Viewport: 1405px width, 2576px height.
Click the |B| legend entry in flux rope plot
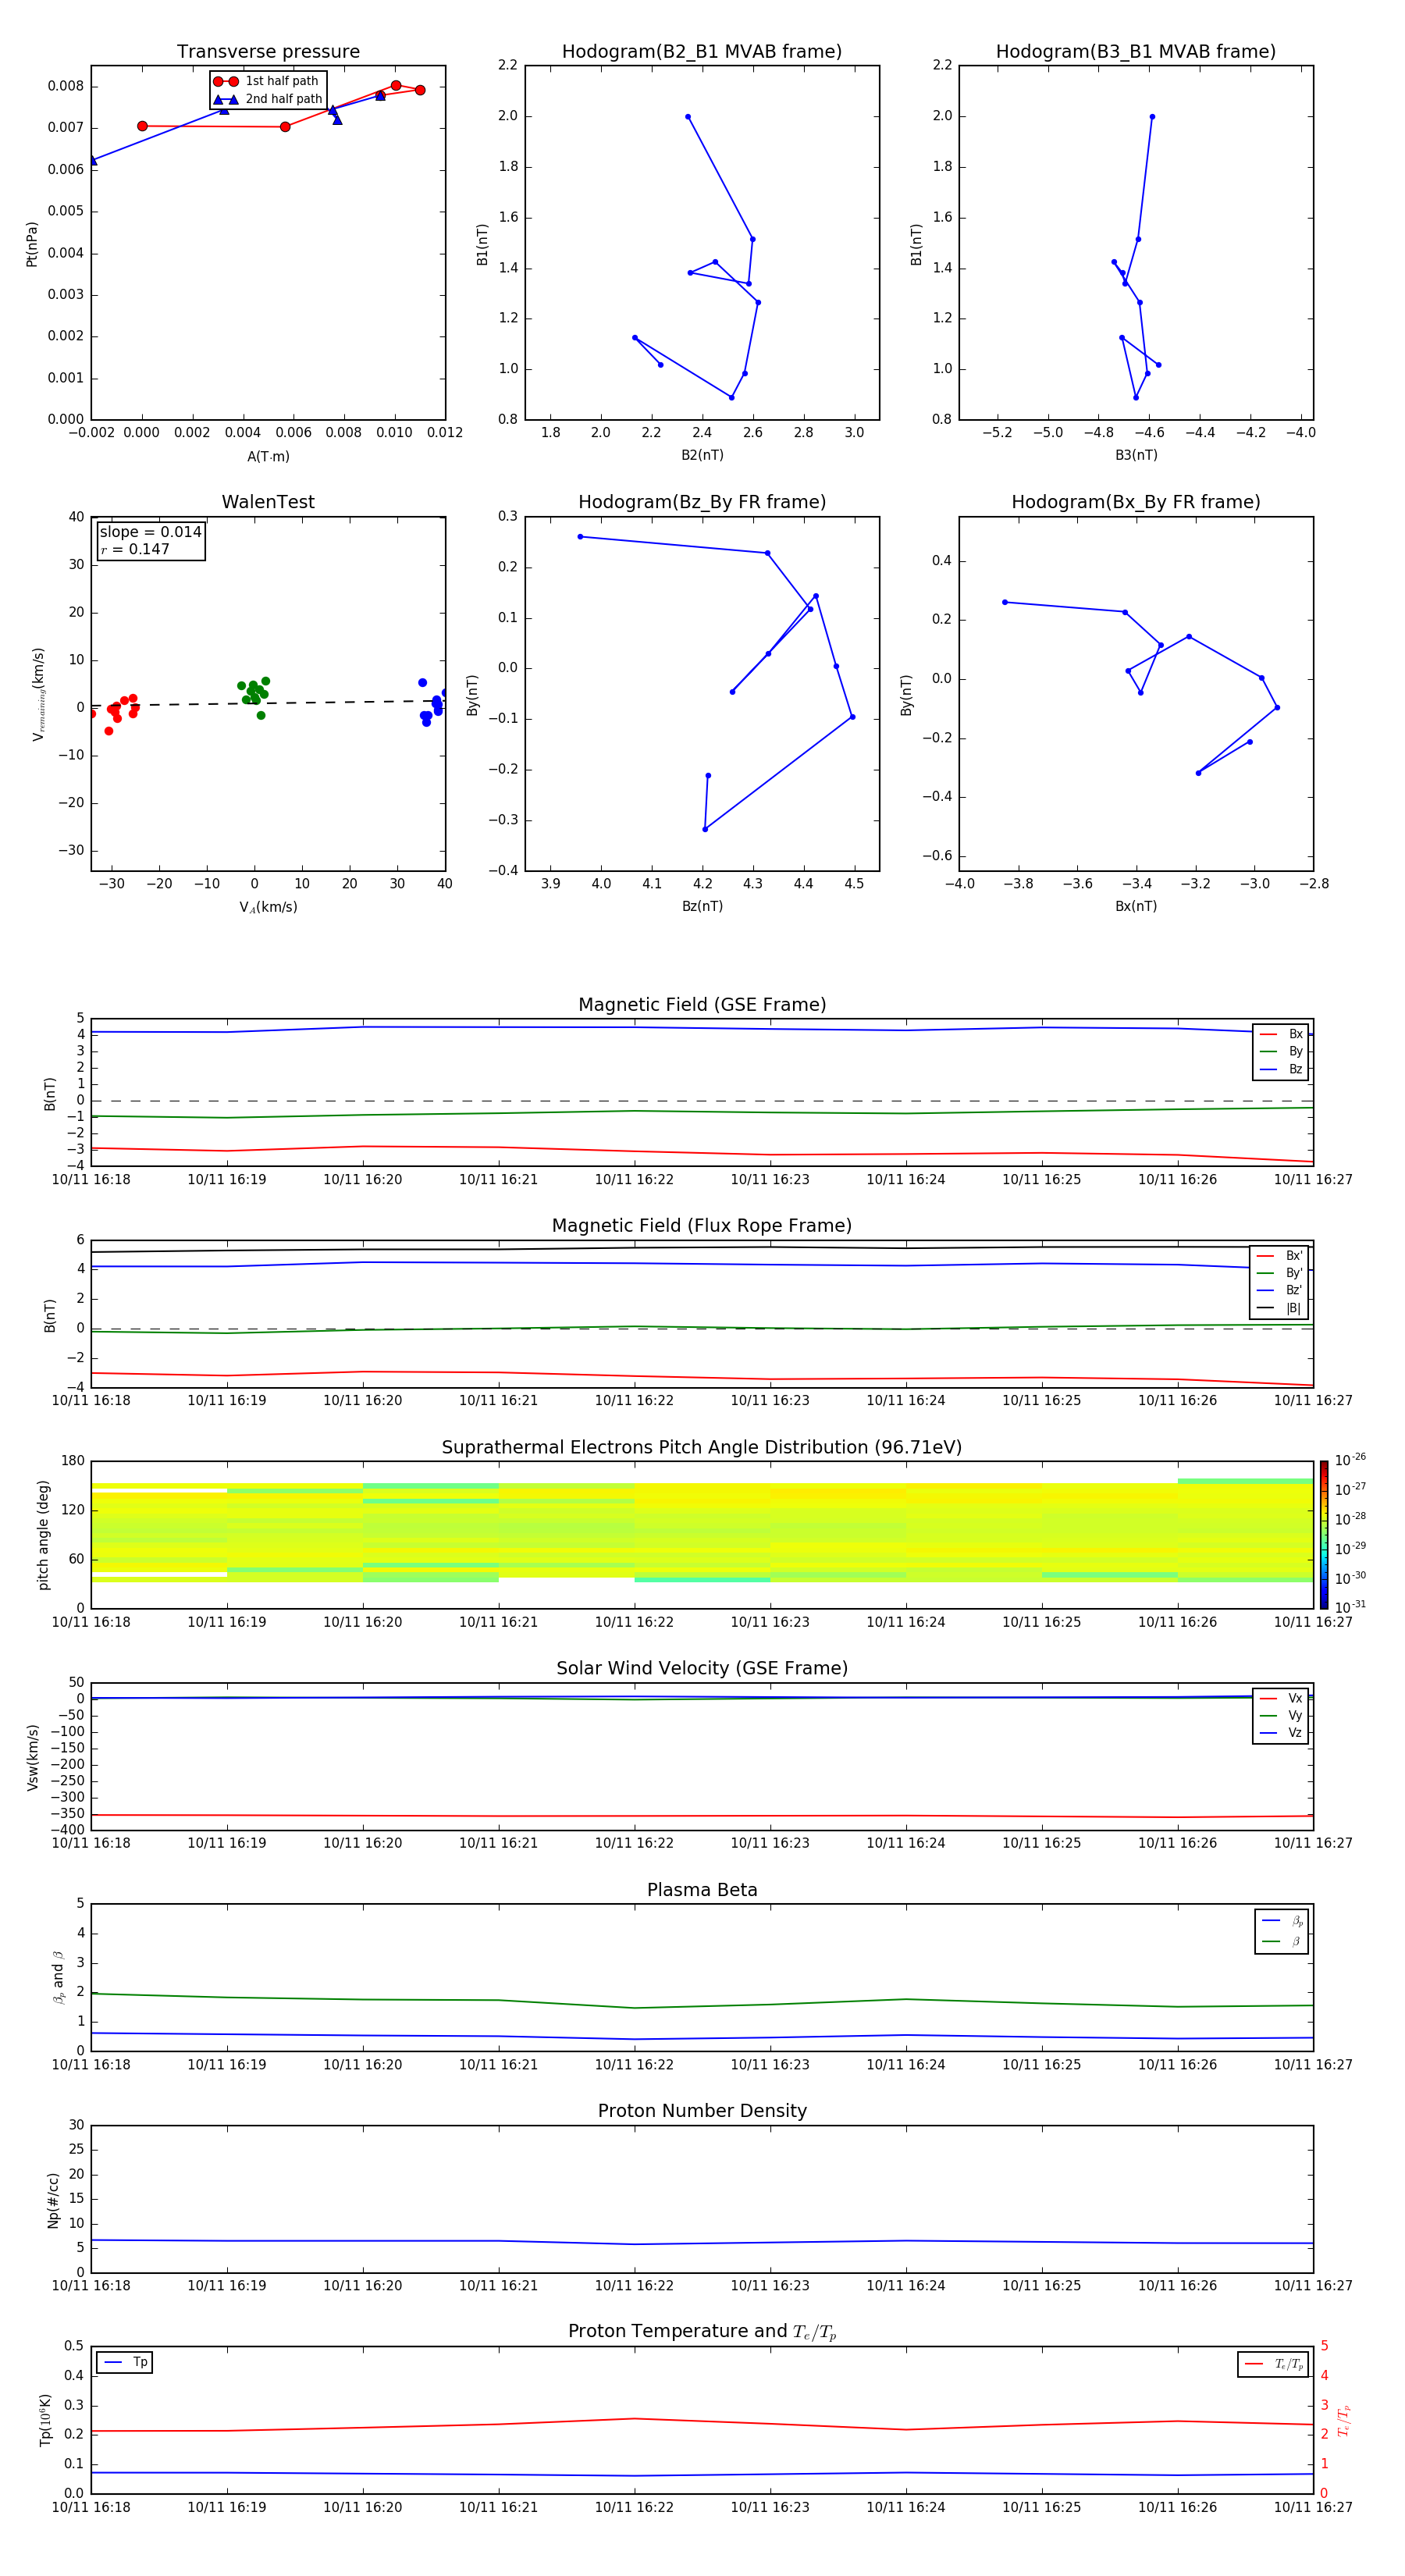coord(1279,1308)
